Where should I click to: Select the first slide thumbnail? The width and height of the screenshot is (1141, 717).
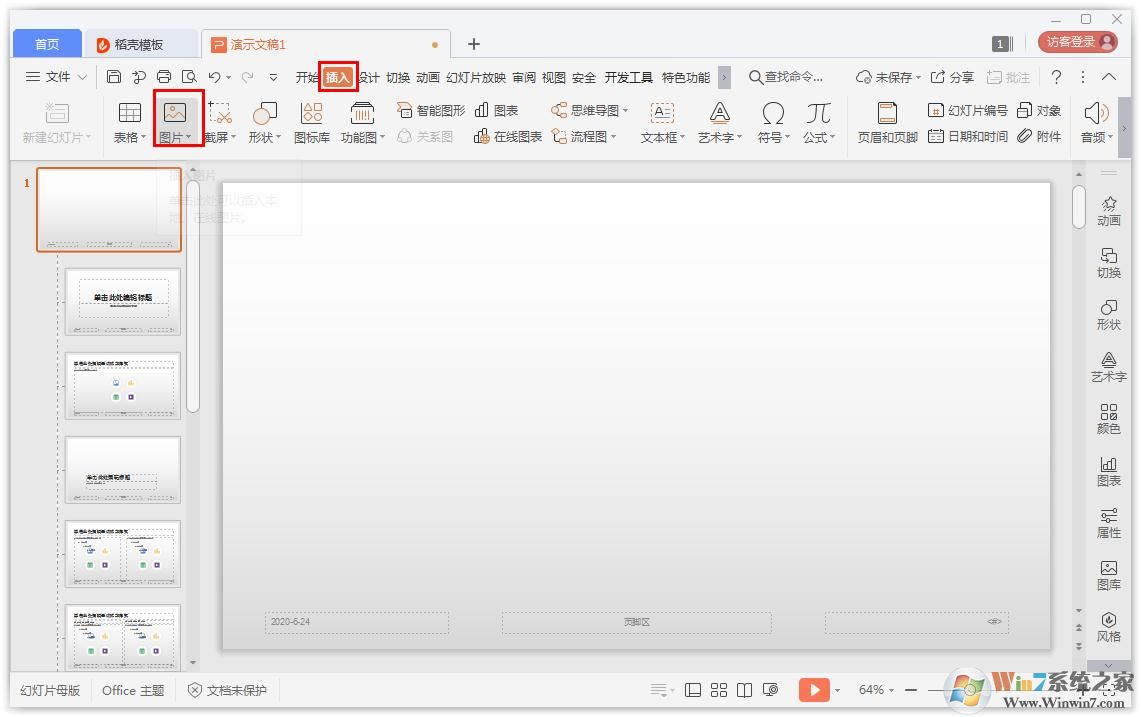pyautogui.click(x=108, y=209)
